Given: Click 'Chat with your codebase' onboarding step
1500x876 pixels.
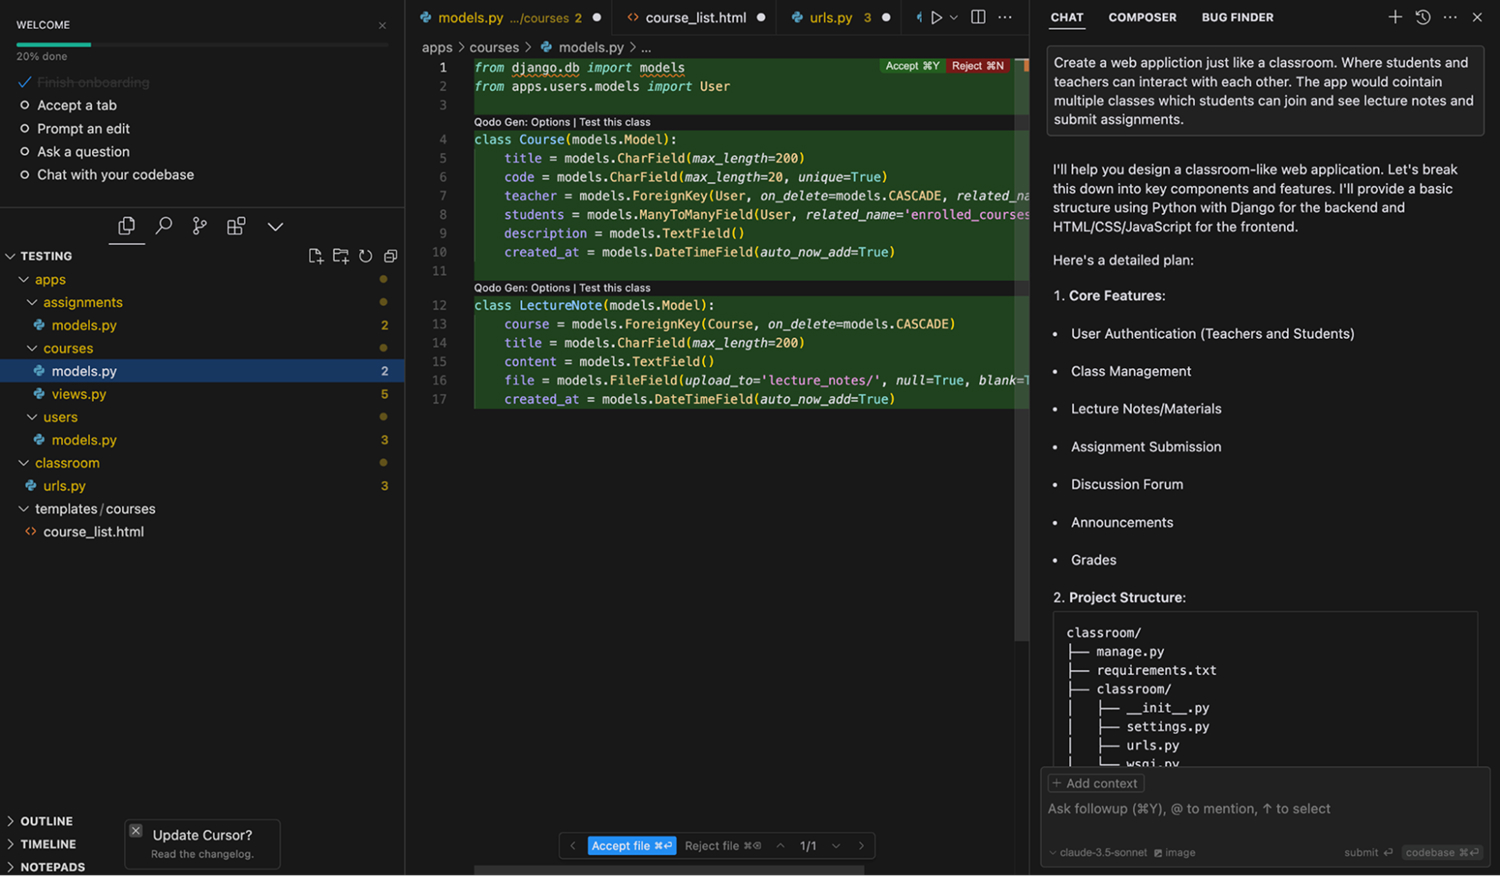Looking at the screenshot, I should 115,174.
